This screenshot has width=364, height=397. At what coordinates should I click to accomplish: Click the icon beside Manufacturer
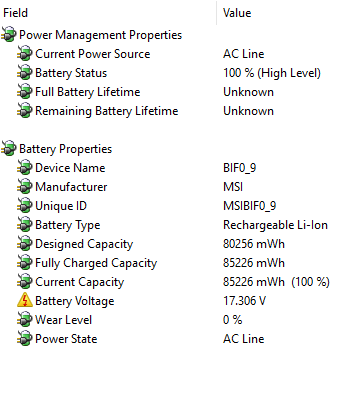pyautogui.click(x=25, y=187)
